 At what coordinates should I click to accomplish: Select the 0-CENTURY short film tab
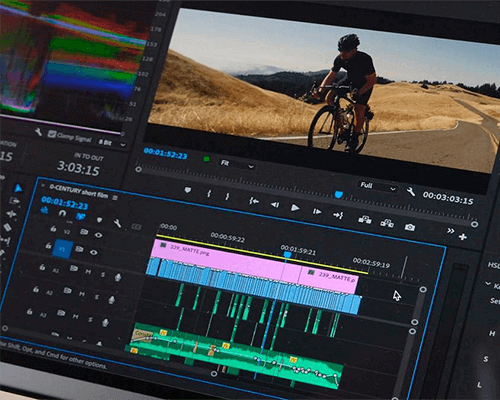[79, 191]
